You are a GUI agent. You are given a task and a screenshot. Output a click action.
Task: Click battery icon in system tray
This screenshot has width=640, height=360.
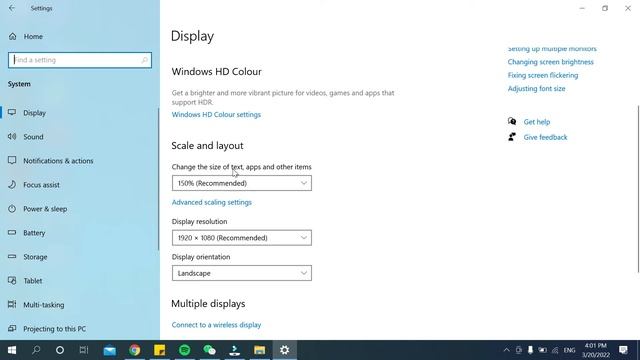[542, 350]
